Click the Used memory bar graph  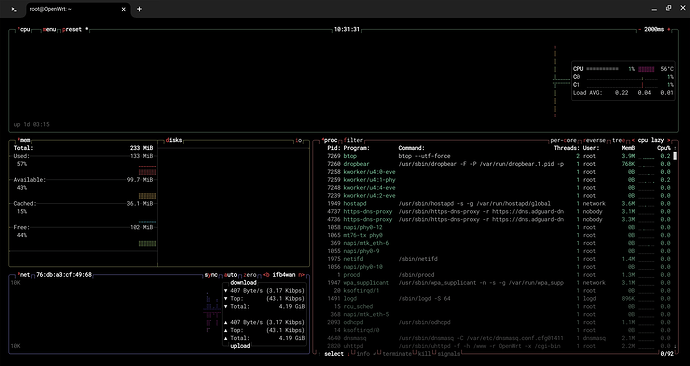pyautogui.click(x=147, y=170)
